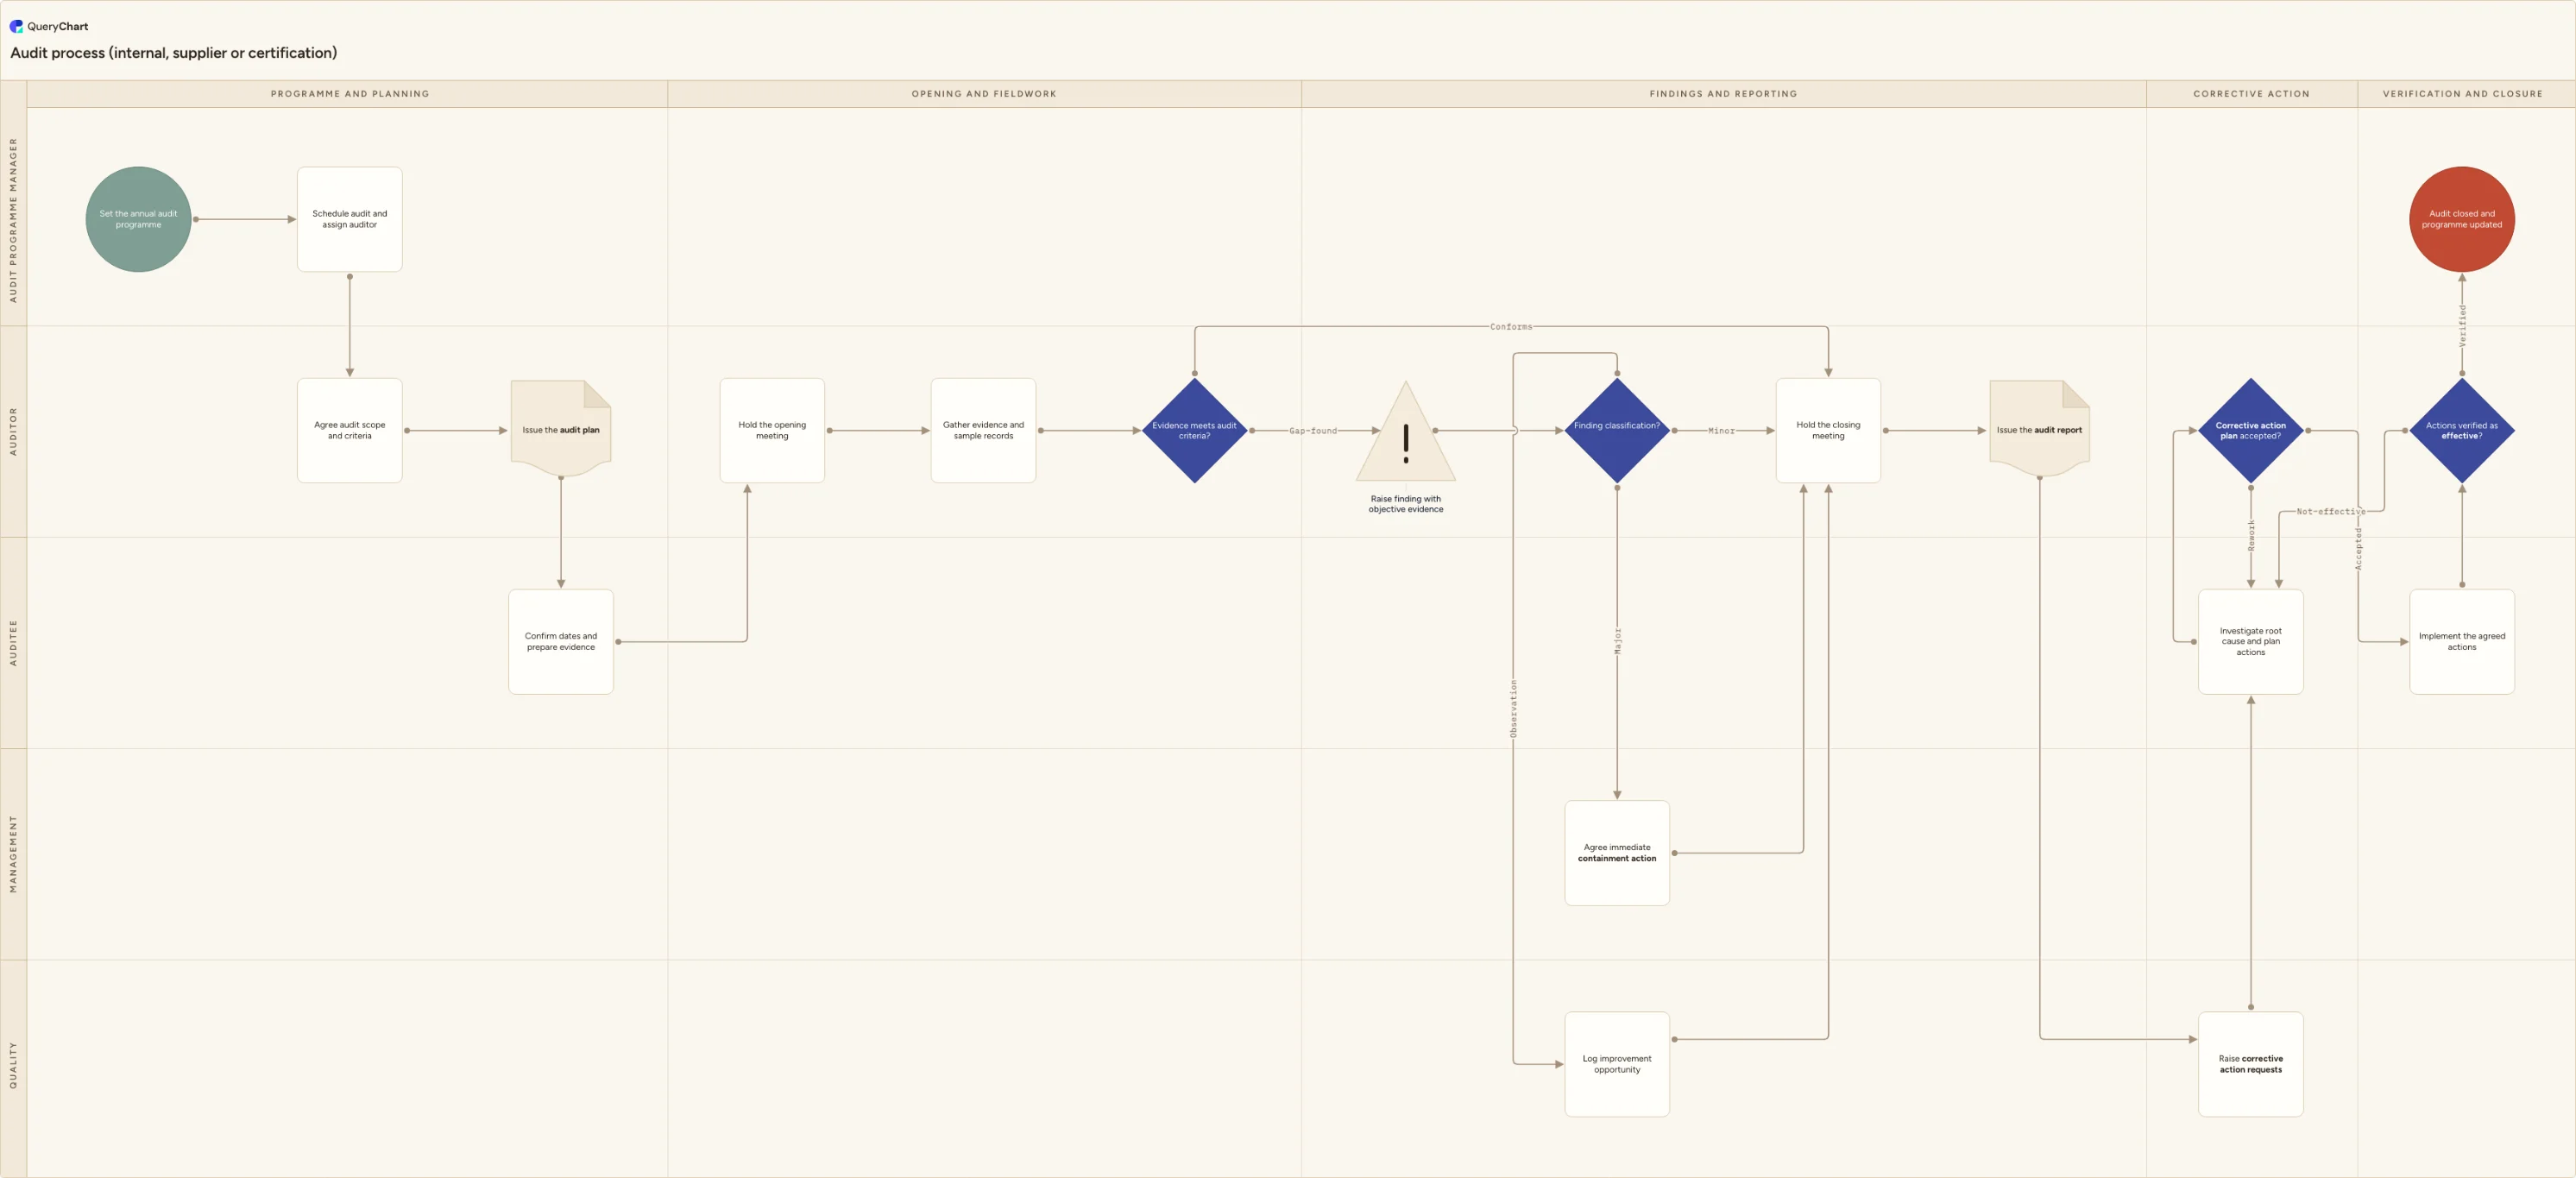The height and width of the screenshot is (1178, 2576).
Task: Select the Log improvement opportunity box
Action: [1616, 1064]
